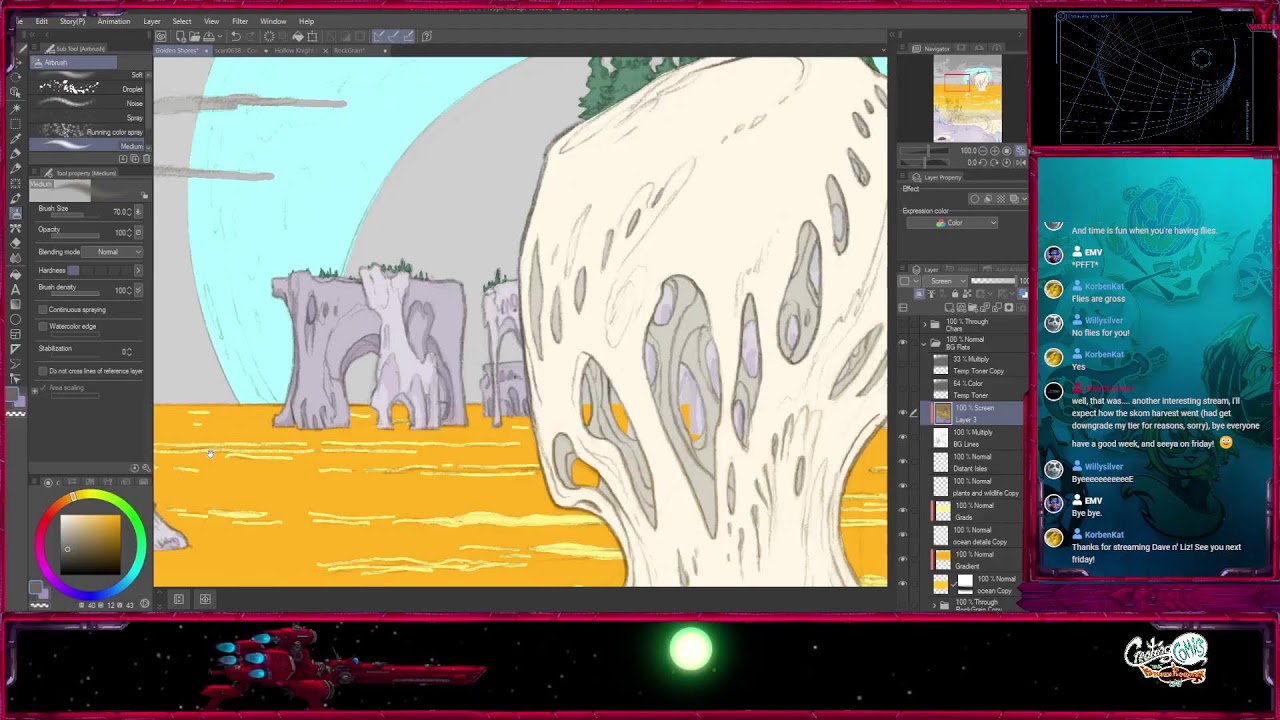Select the Medium airbrush sub tool

[90, 146]
